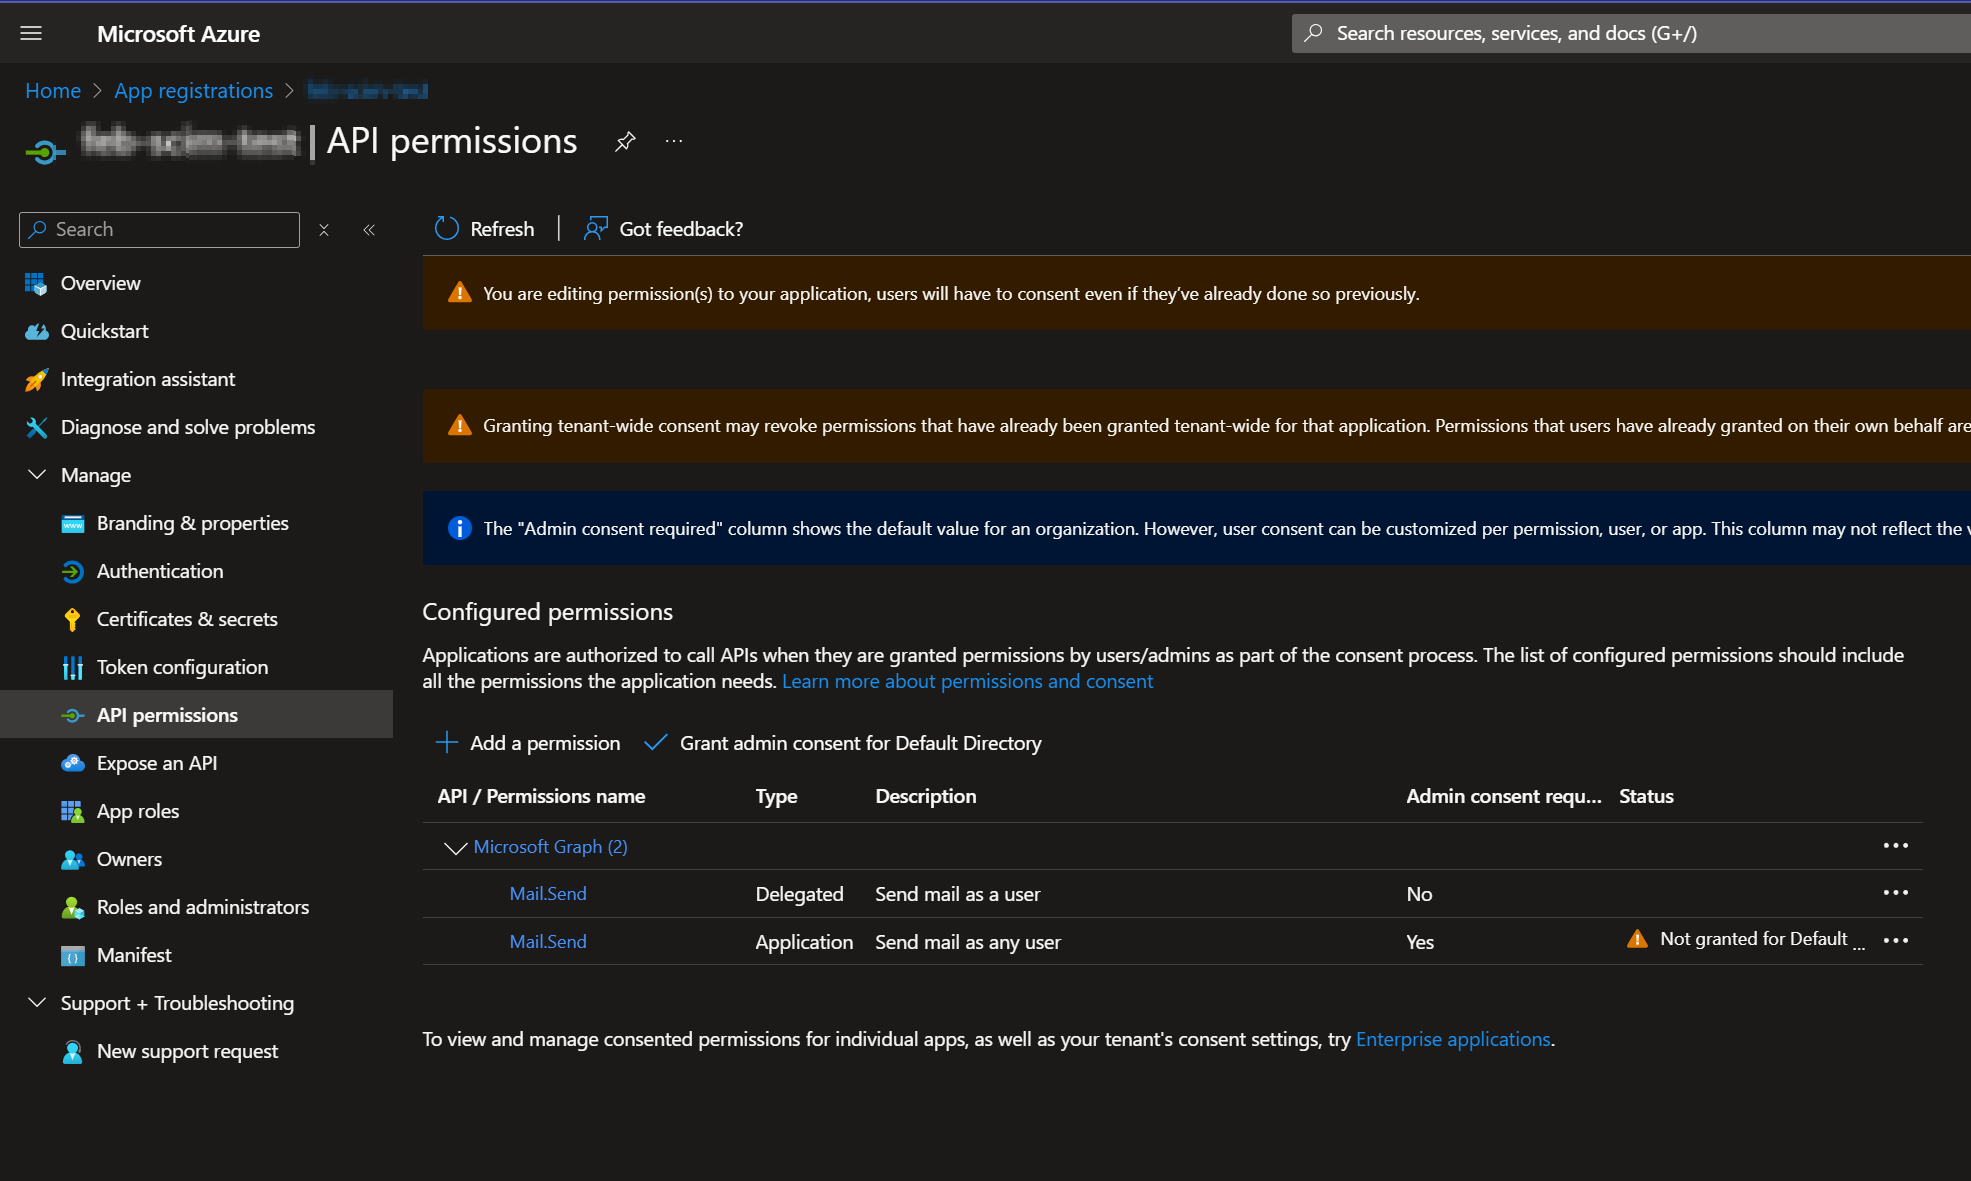Screen dimensions: 1971x1181
Task: Open the ellipsis menu for Microsoft Graph row
Action: 1895,846
